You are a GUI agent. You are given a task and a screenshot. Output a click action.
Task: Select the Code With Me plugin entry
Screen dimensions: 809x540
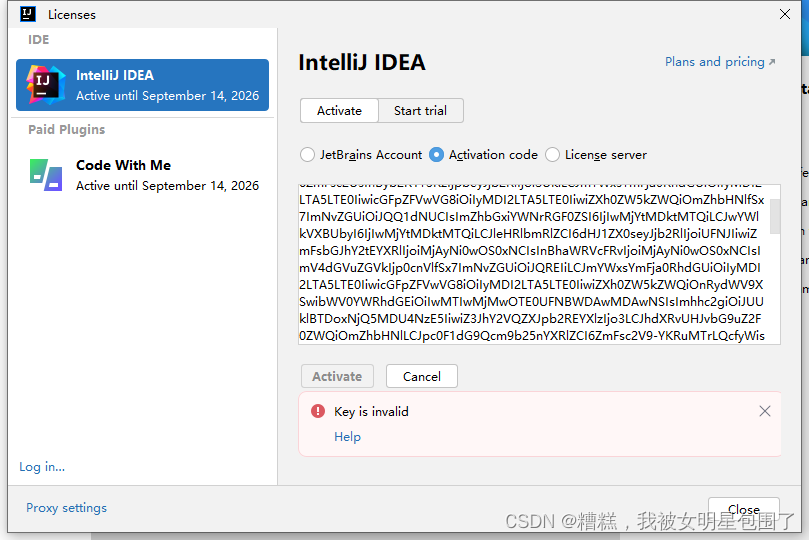click(142, 175)
